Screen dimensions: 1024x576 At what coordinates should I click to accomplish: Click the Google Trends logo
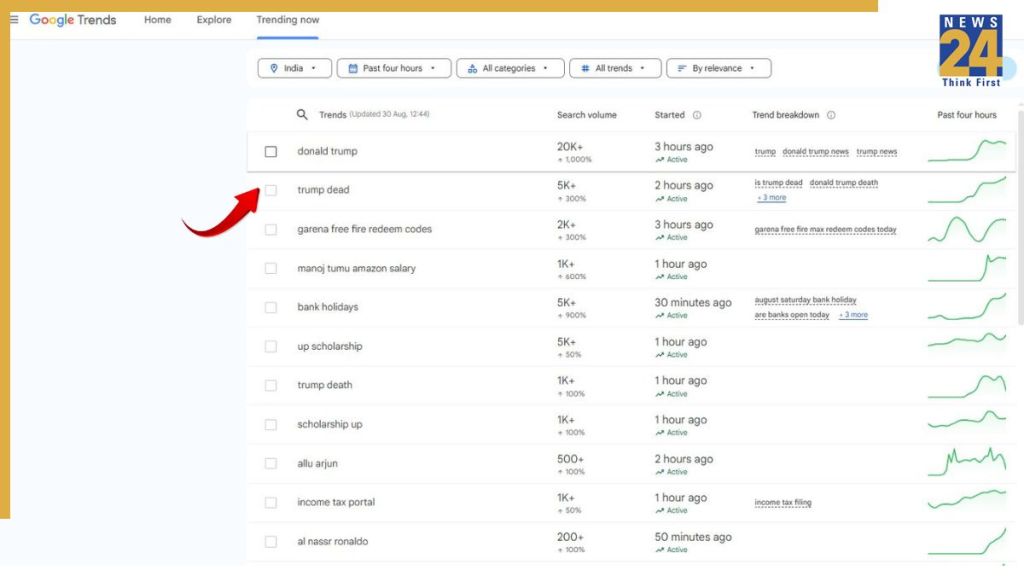point(73,20)
